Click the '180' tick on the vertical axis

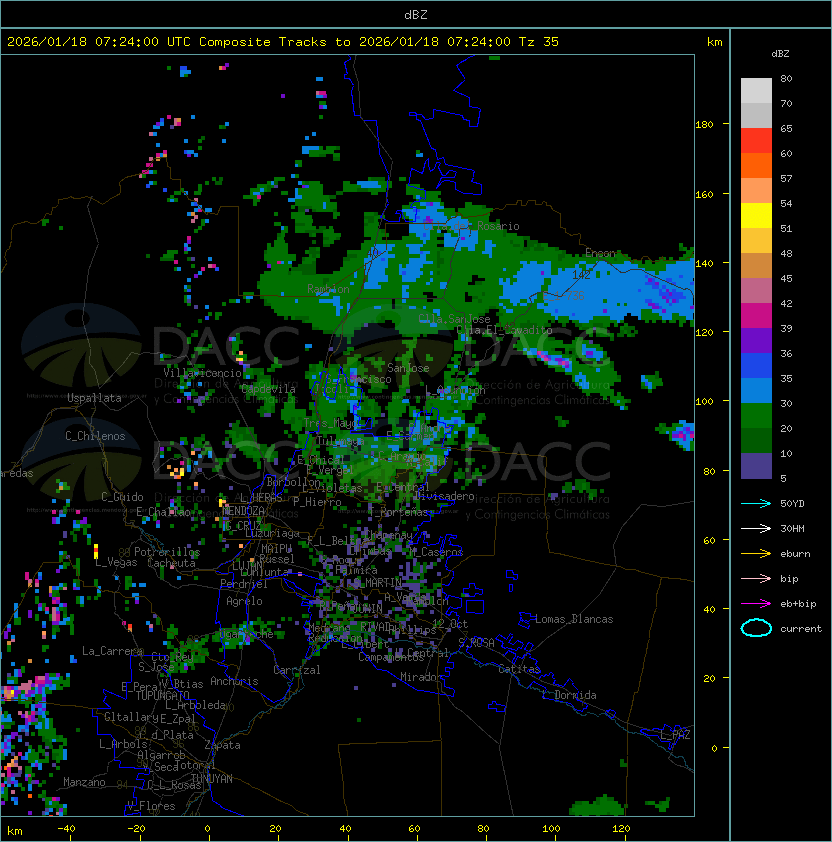click(704, 124)
